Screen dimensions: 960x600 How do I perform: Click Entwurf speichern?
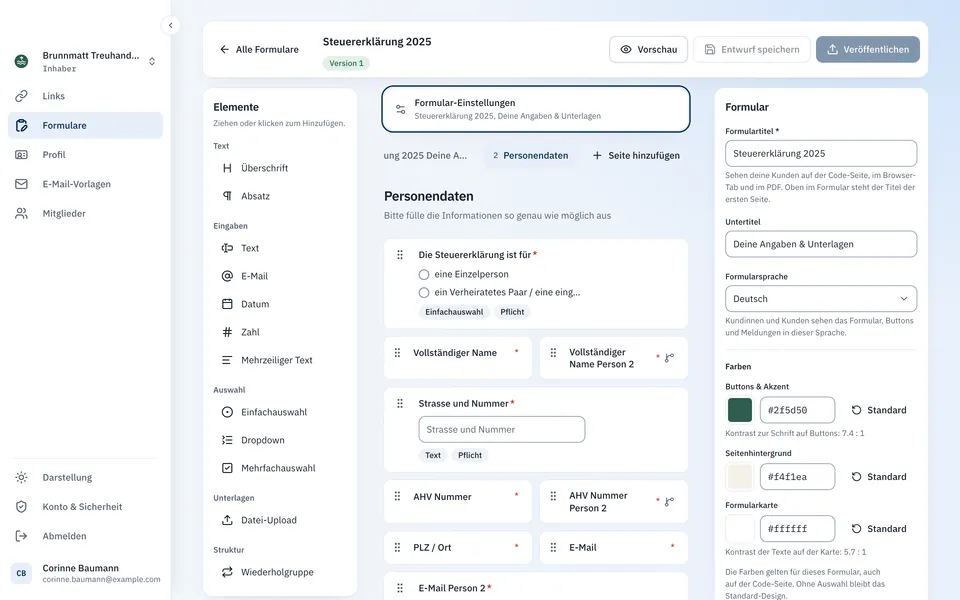tap(752, 50)
